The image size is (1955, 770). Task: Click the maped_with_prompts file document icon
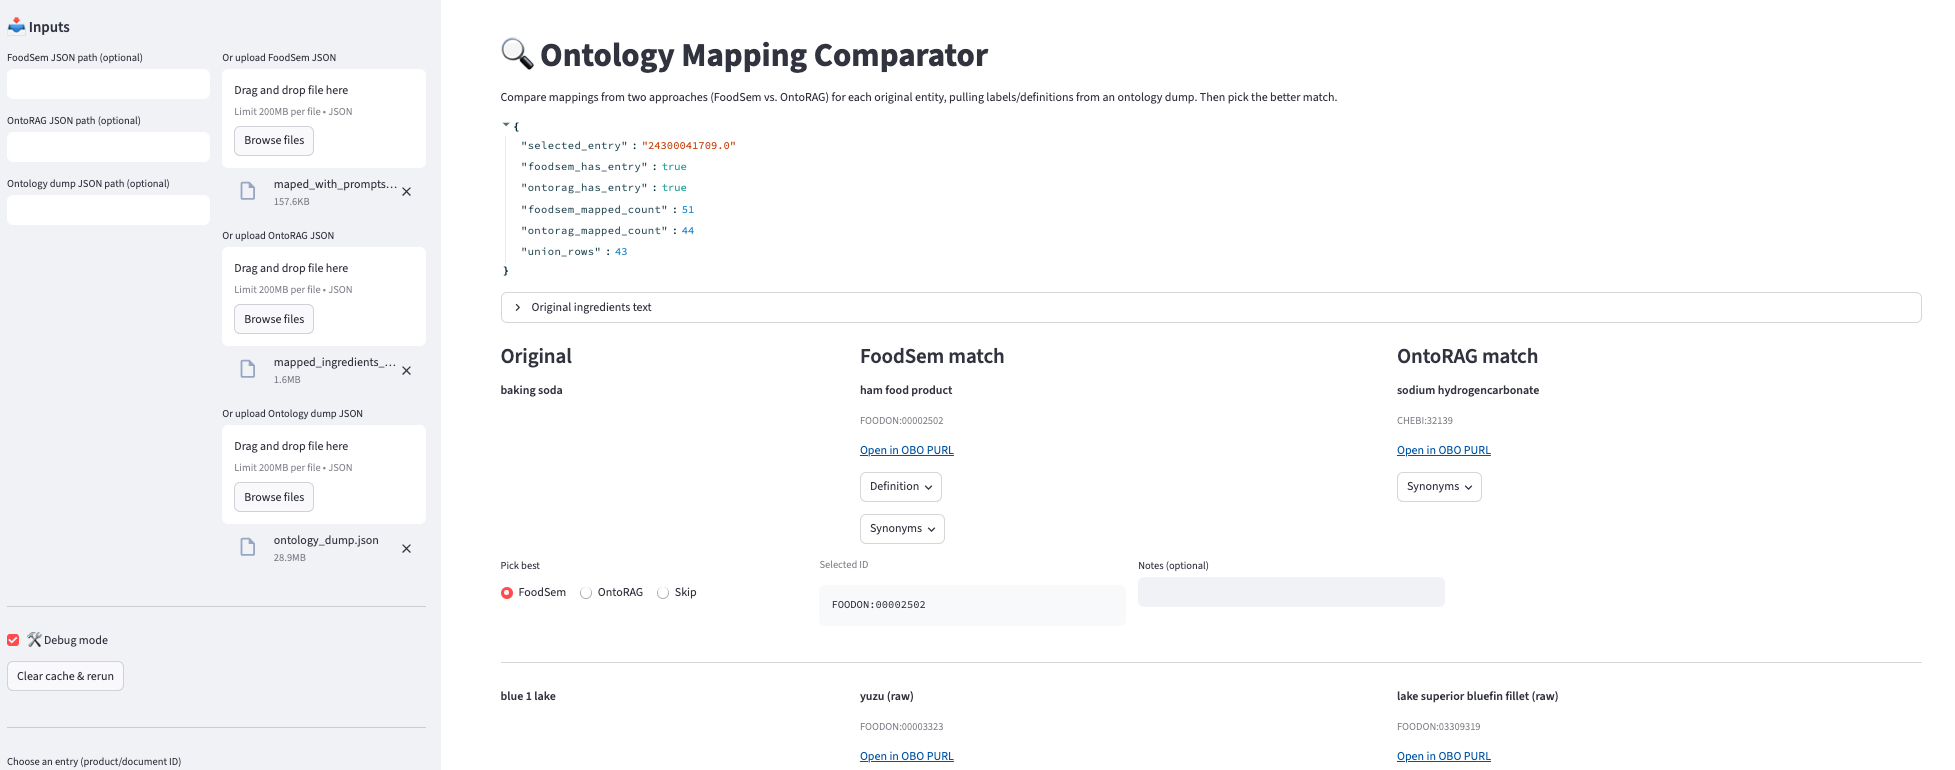point(248,191)
